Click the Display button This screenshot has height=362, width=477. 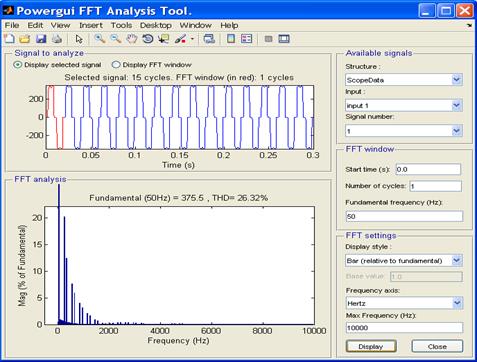(371, 347)
